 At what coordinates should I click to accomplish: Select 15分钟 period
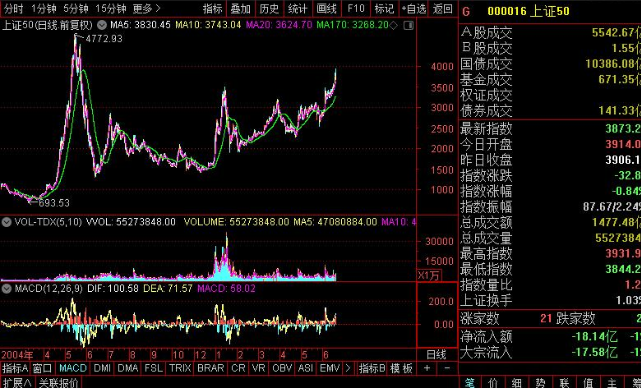tap(110, 9)
